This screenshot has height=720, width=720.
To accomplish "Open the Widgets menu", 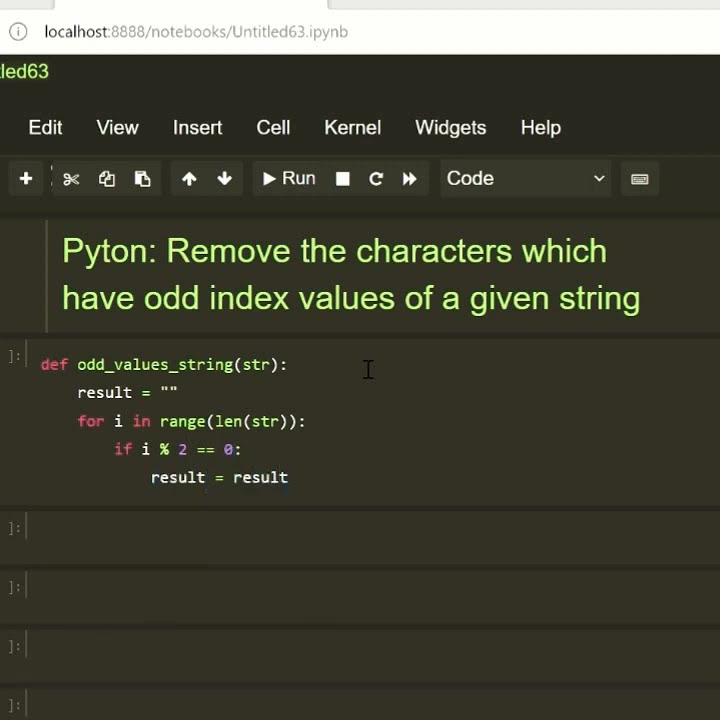I will click(450, 127).
